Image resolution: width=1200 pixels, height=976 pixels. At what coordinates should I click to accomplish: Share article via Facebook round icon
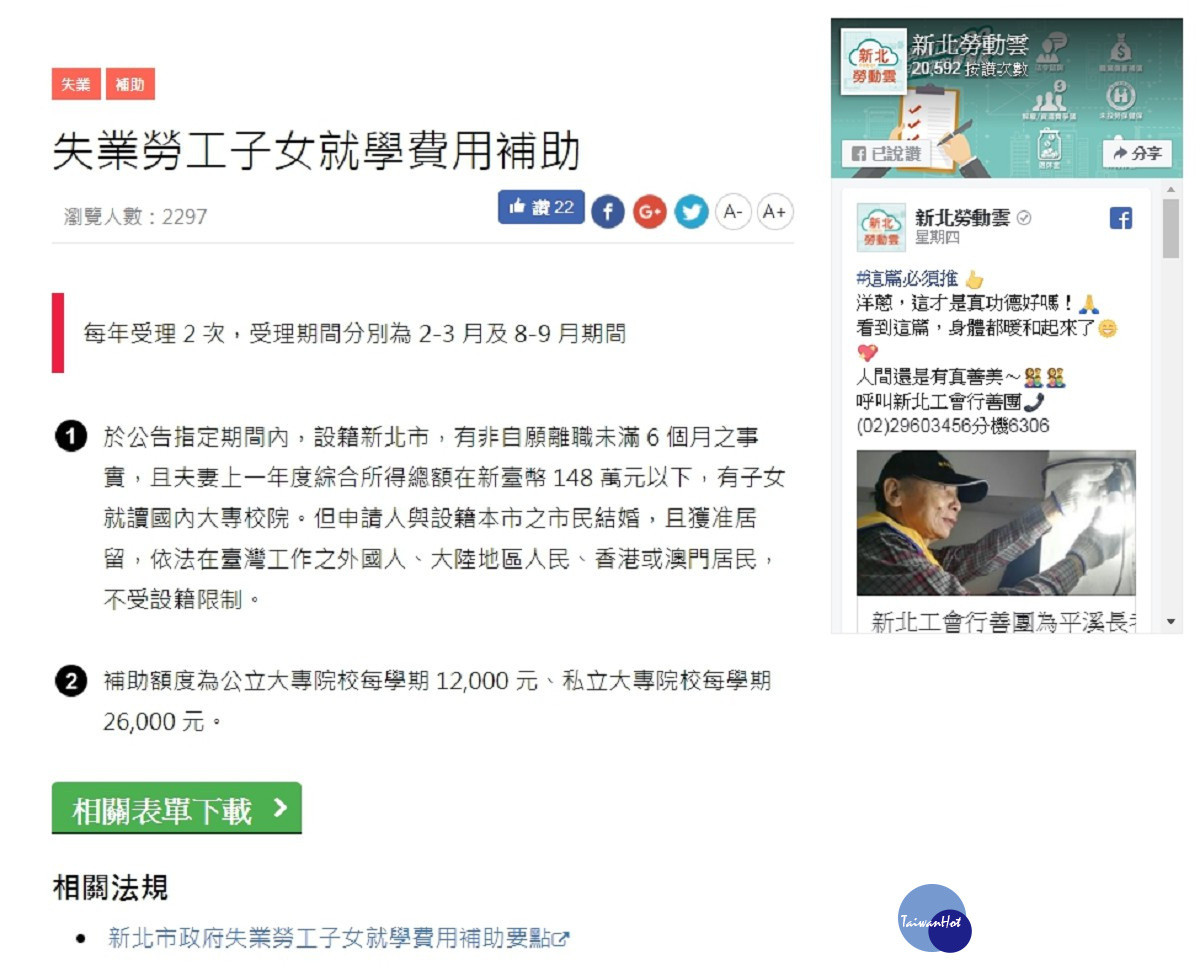click(x=608, y=212)
